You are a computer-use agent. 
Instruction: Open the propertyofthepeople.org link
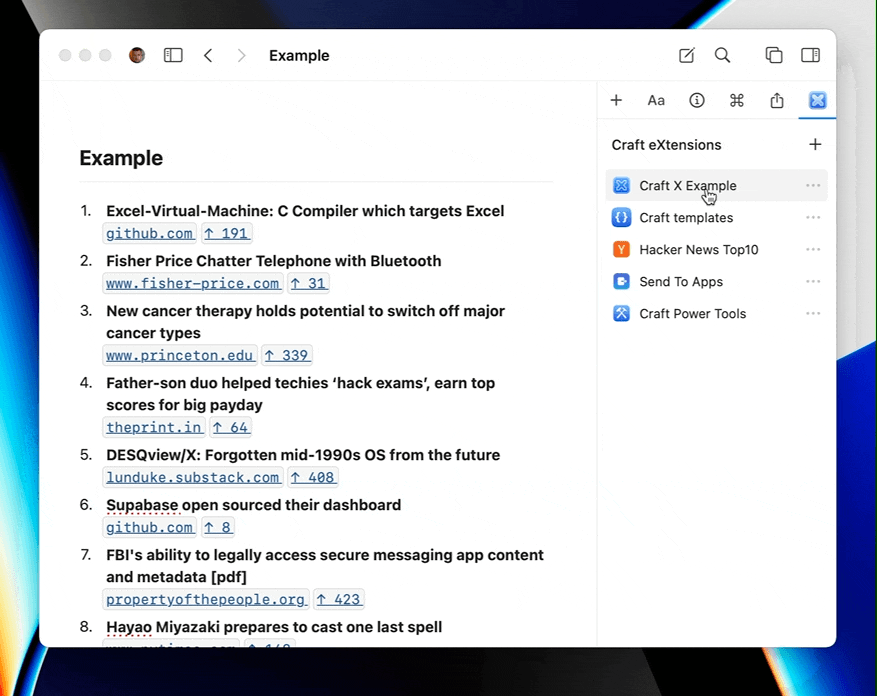pyautogui.click(x=206, y=600)
